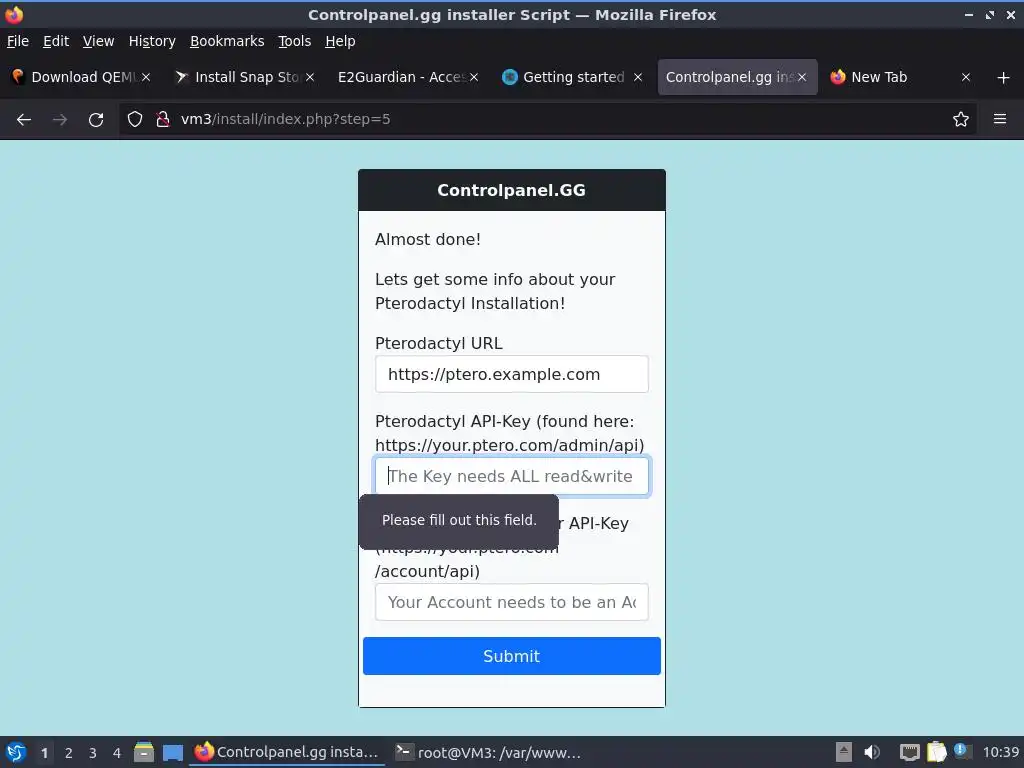Viewport: 1024px width, 768px height.
Task: Click the Firefox logo in title bar
Action: point(14,14)
